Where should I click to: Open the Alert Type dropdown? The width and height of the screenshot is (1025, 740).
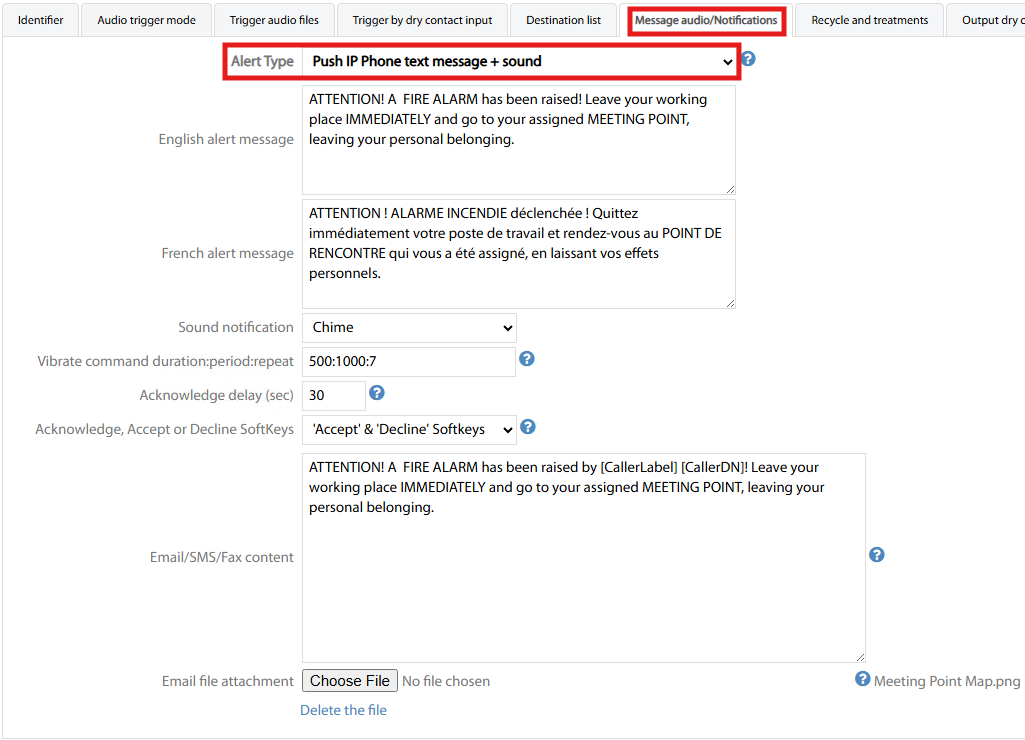click(520, 61)
